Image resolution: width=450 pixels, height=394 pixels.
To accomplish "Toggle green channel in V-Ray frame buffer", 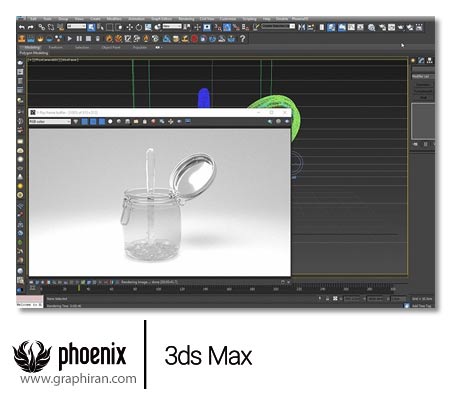I will point(93,122).
